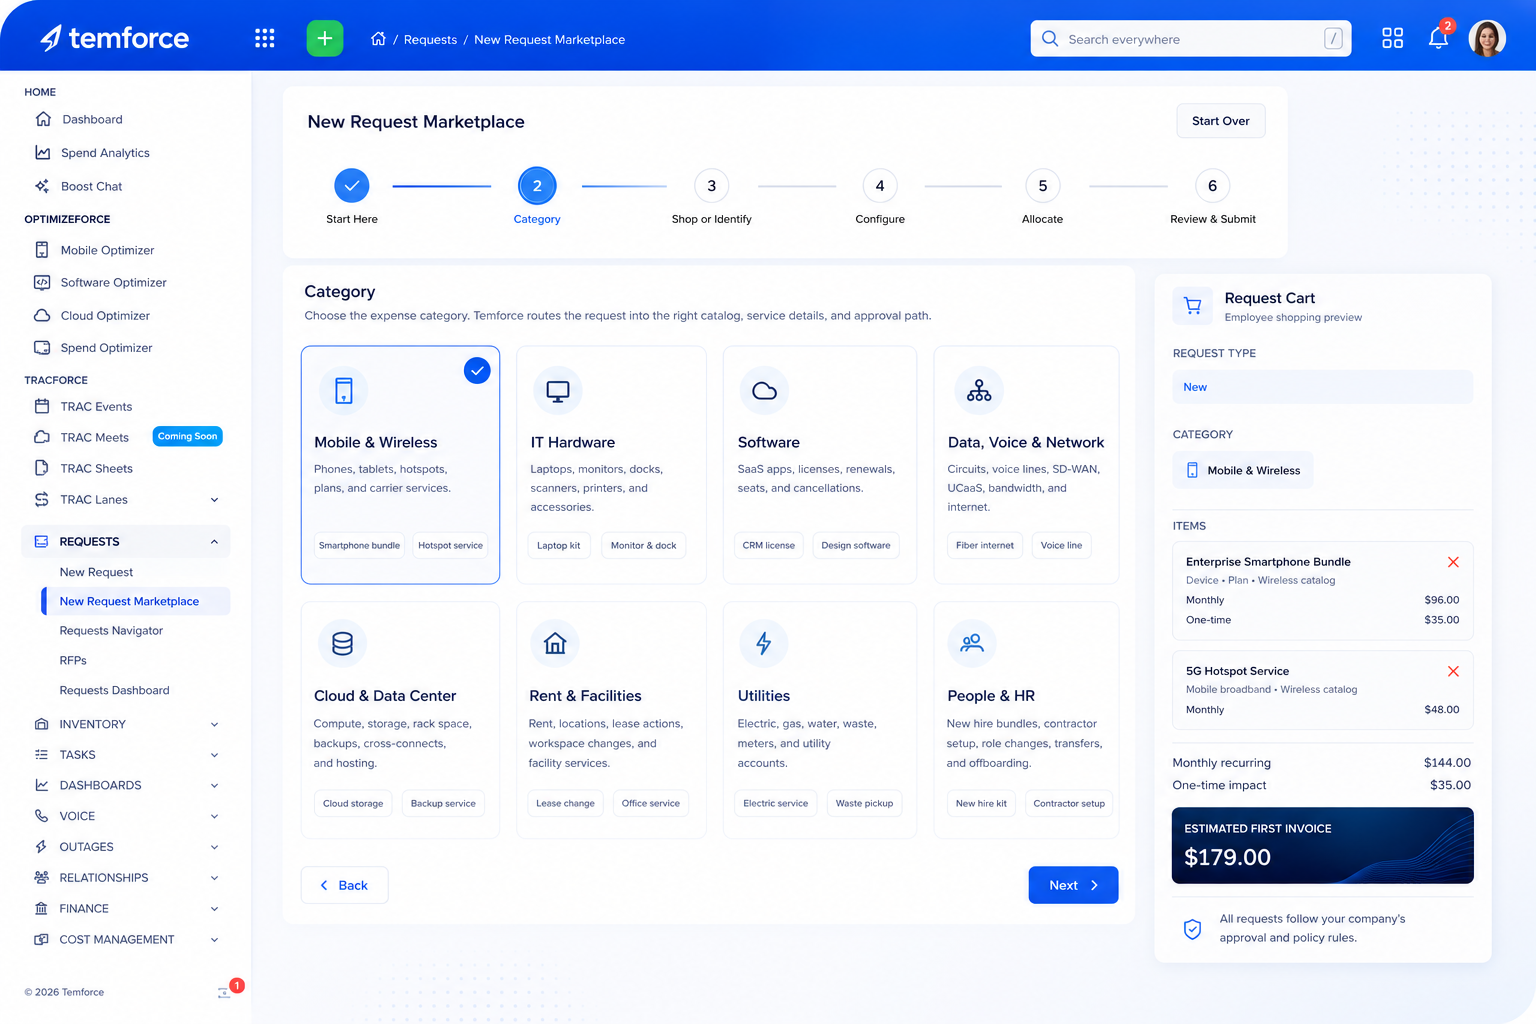Image resolution: width=1536 pixels, height=1024 pixels.
Task: Open the notifications bell
Action: pos(1438,38)
